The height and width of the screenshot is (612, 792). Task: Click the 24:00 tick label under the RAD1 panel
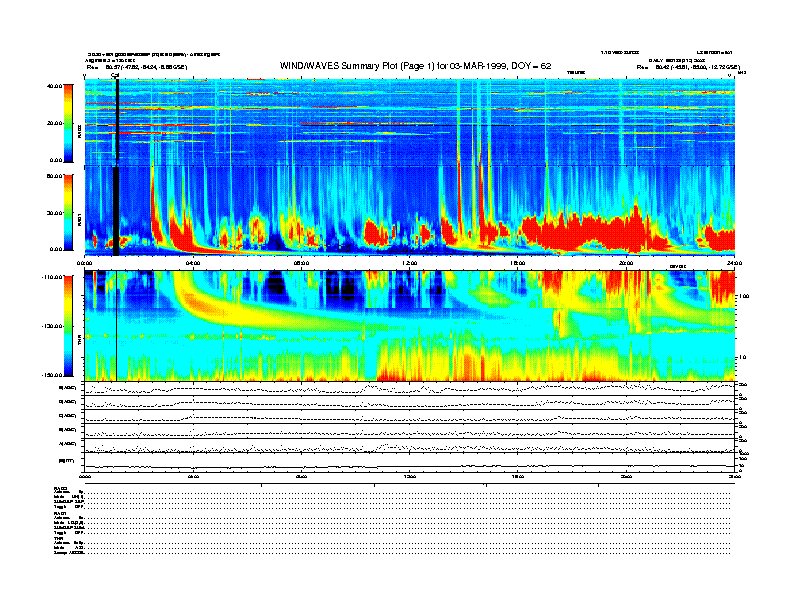[735, 263]
